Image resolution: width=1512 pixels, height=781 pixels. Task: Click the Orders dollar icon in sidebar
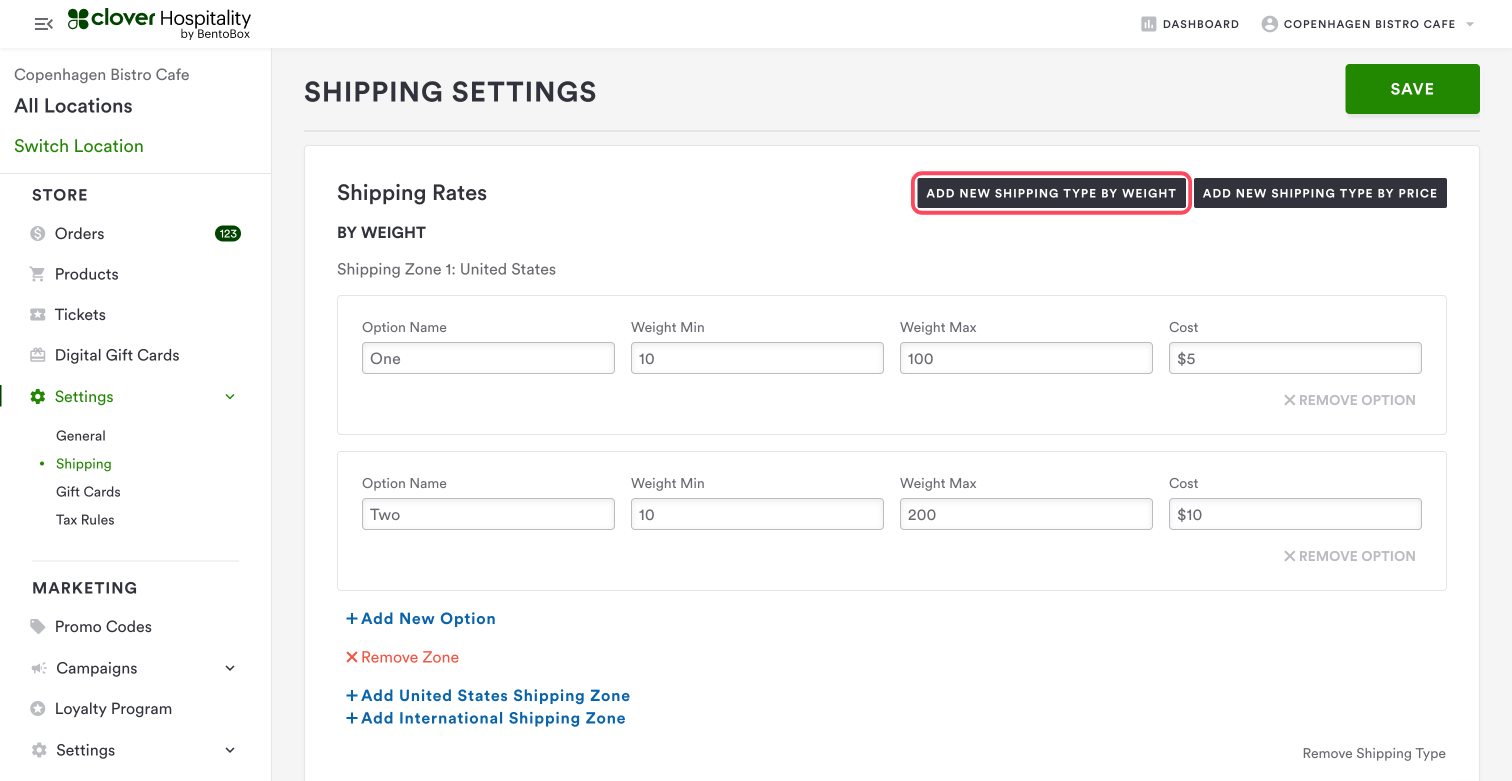coord(38,234)
